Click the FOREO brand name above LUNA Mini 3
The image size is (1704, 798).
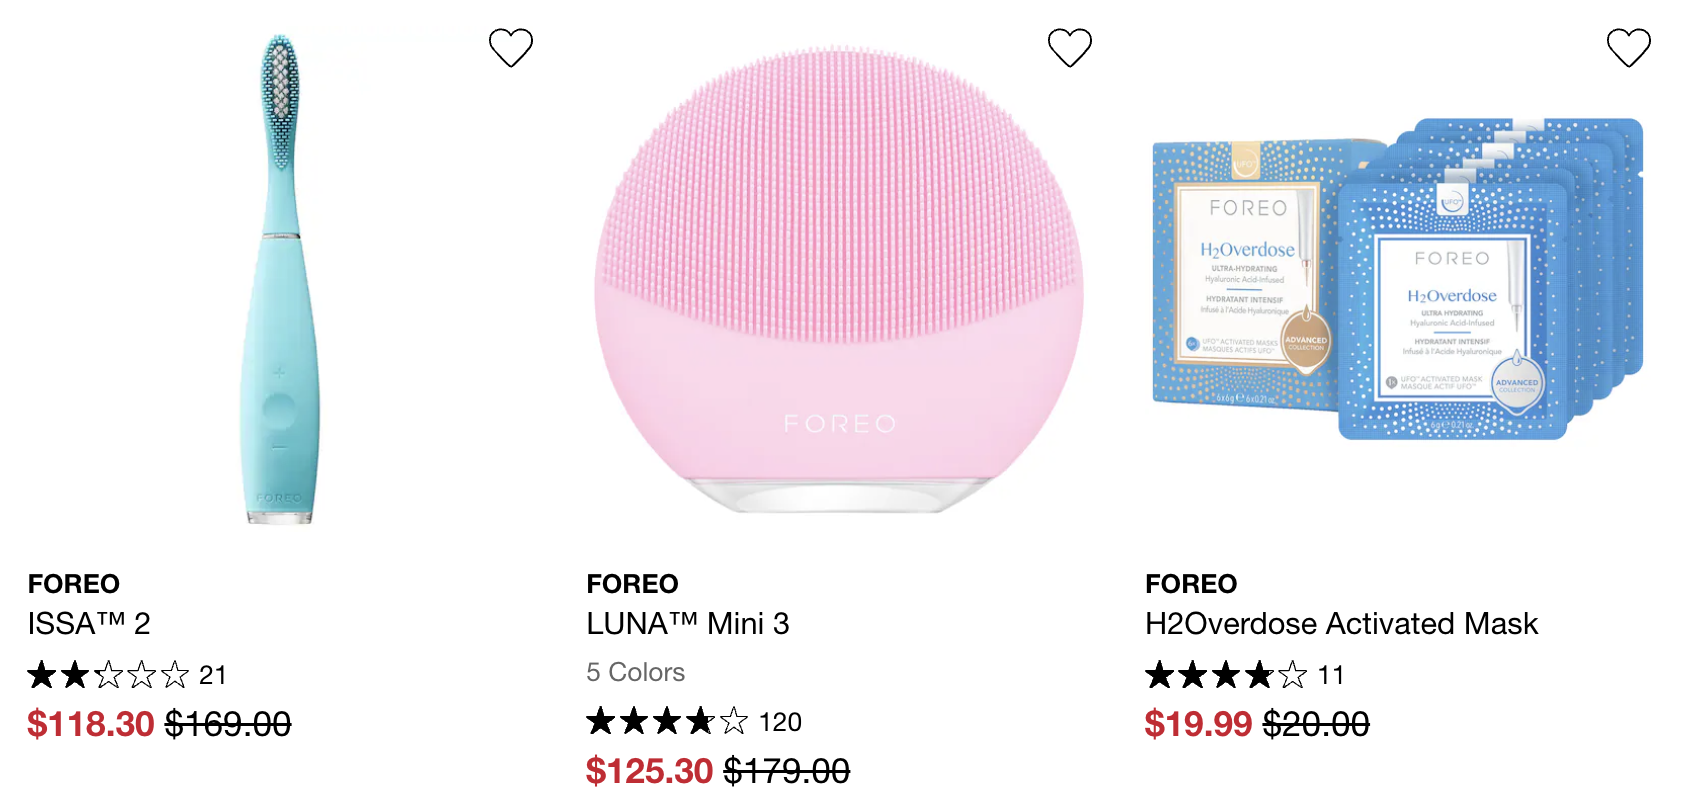tap(633, 584)
